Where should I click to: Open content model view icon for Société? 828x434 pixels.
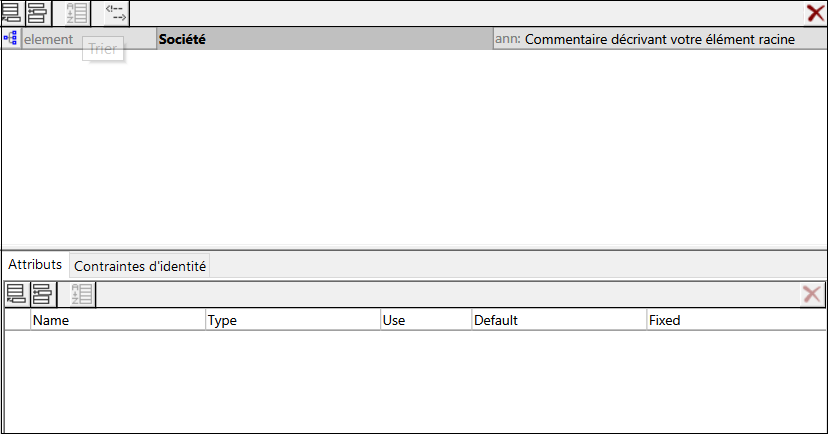point(11,39)
